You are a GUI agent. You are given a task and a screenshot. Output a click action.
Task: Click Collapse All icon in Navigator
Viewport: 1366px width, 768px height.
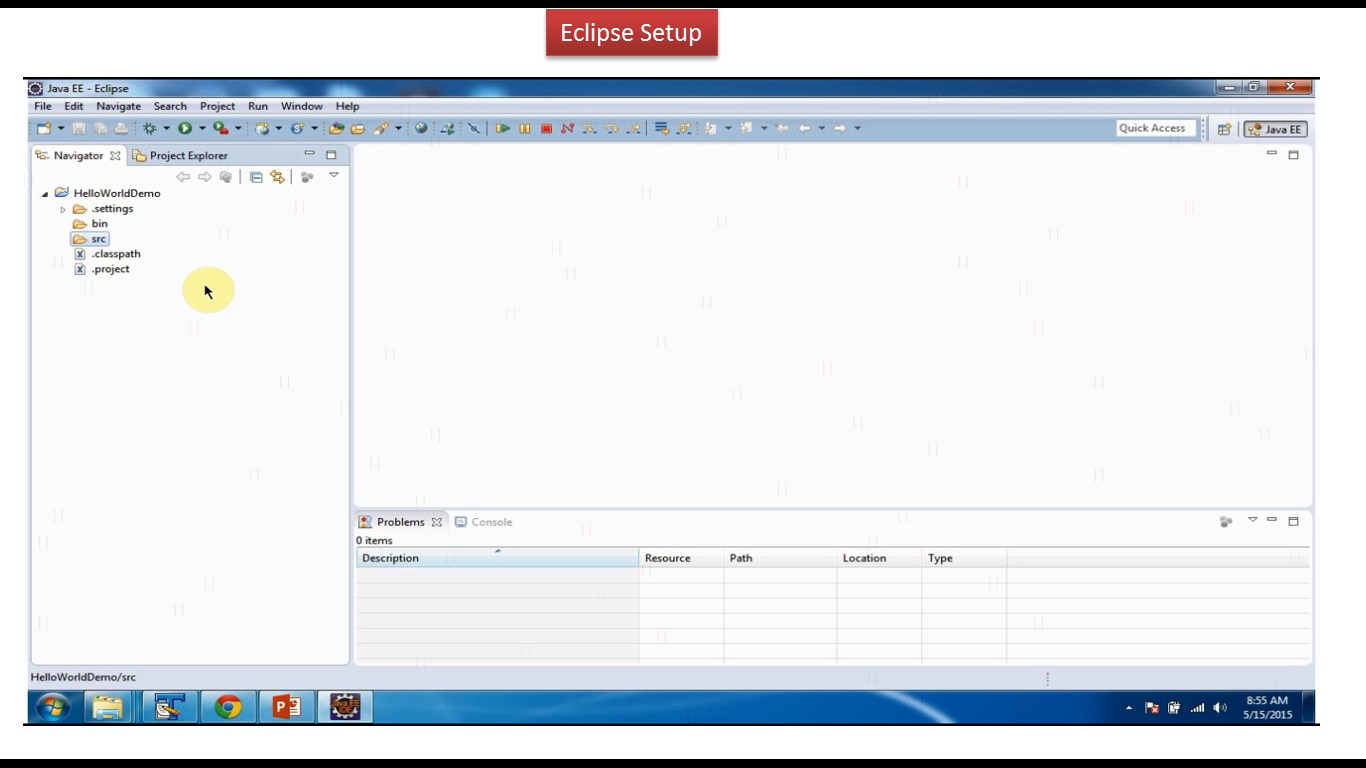click(256, 177)
